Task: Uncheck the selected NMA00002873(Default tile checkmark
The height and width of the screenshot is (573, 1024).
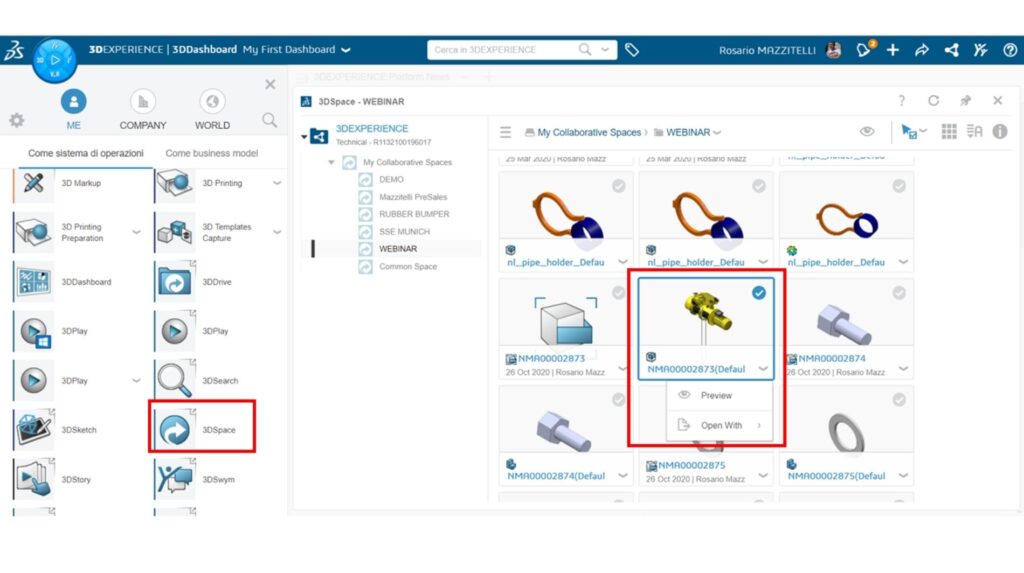Action: (758, 293)
